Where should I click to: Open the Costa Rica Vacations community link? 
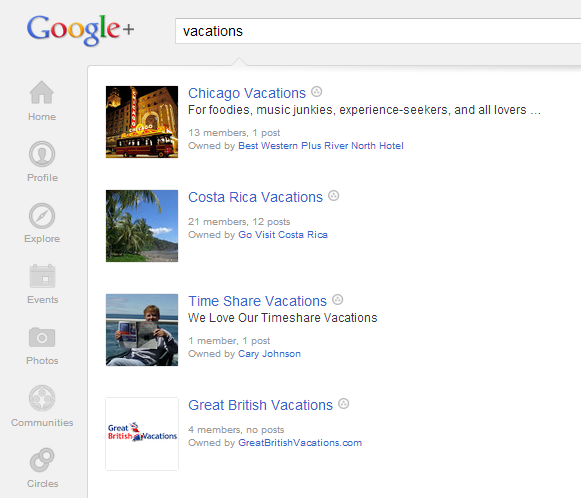255,197
